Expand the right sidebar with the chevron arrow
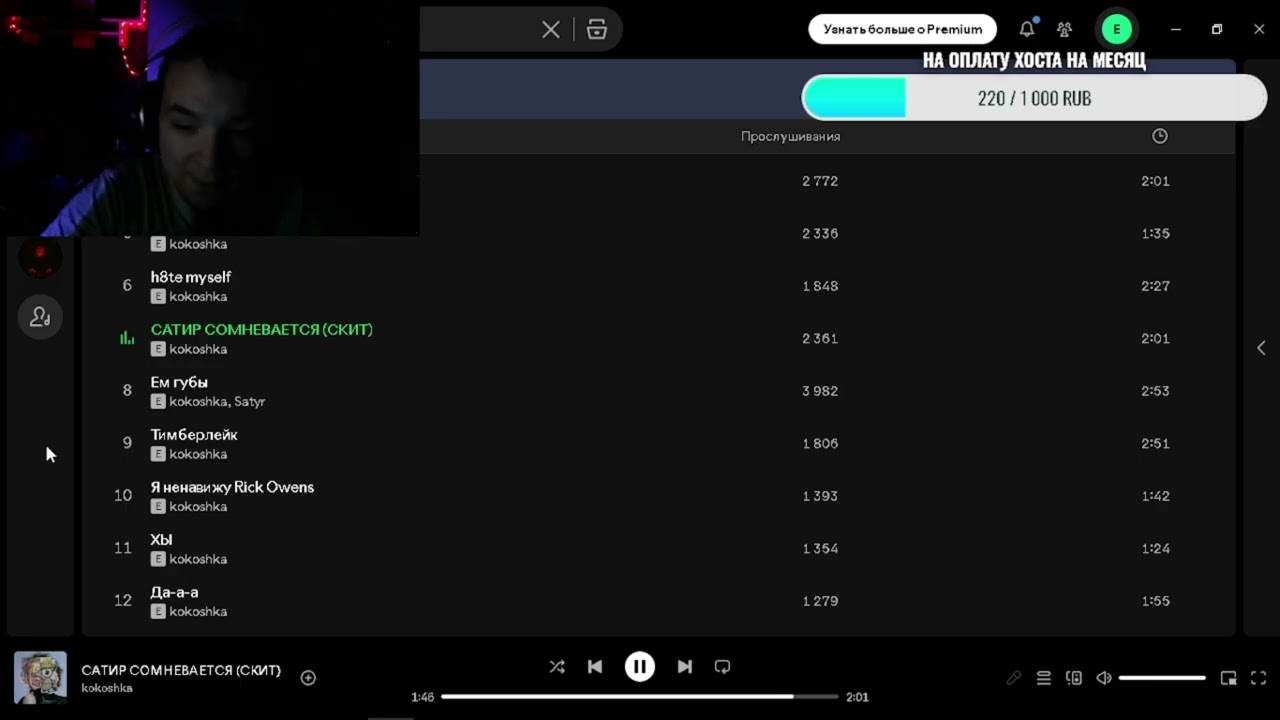1280x720 pixels. tap(1261, 348)
